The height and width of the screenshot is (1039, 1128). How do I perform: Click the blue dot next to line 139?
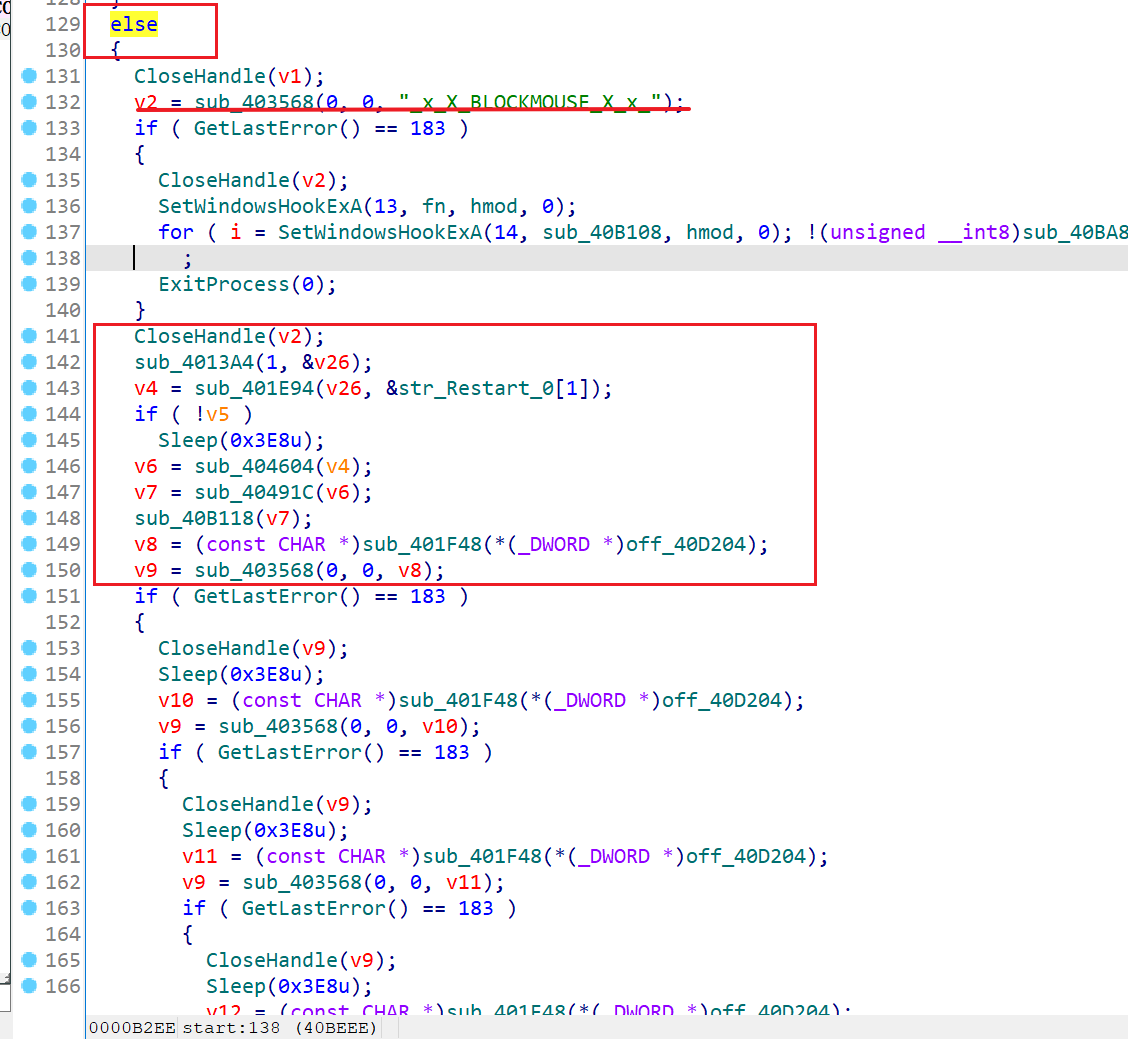28,284
